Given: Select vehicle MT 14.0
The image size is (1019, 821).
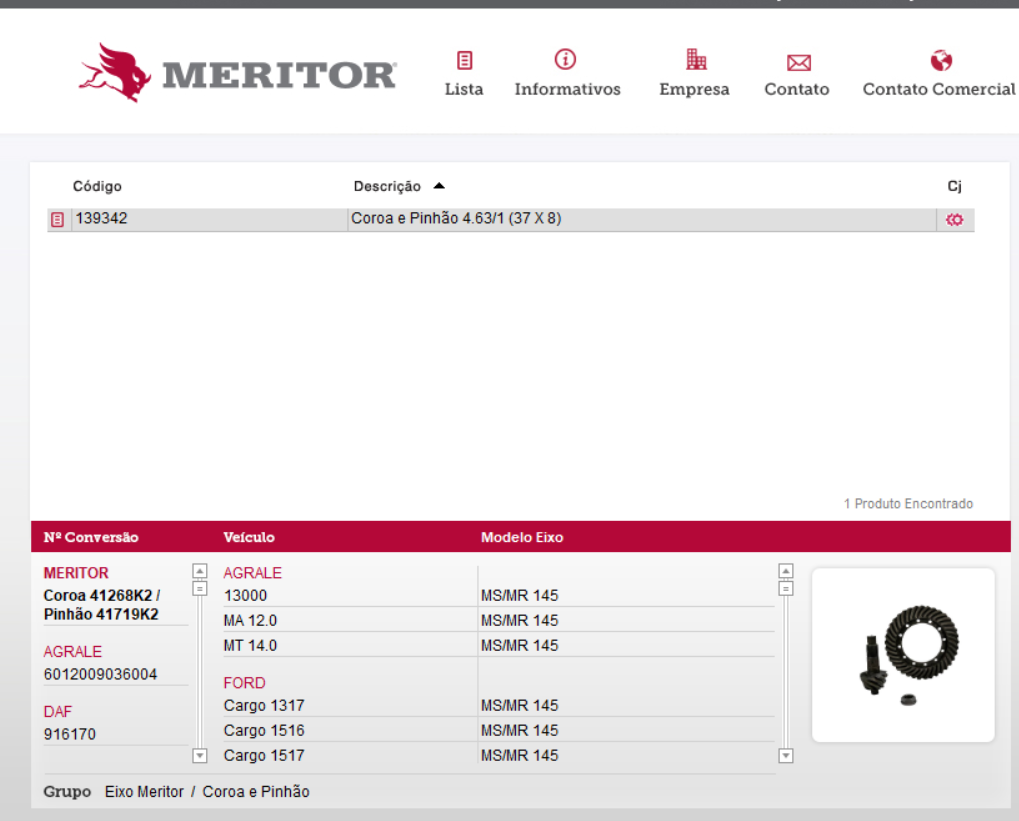Looking at the screenshot, I should [250, 645].
